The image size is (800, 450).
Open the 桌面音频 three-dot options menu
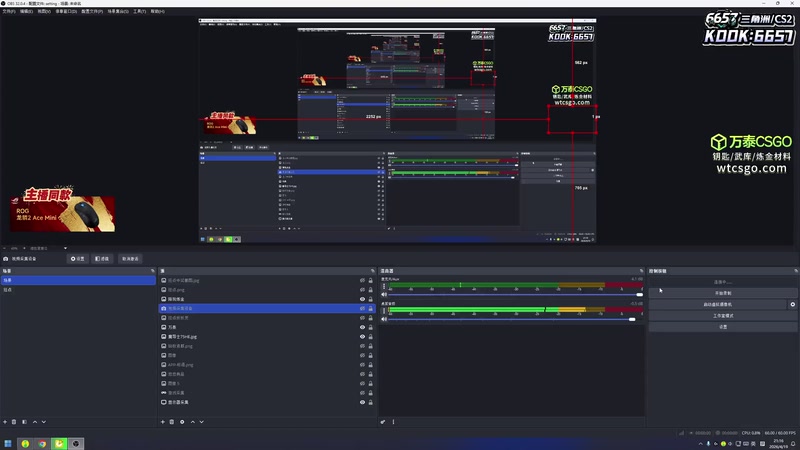click(x=384, y=311)
